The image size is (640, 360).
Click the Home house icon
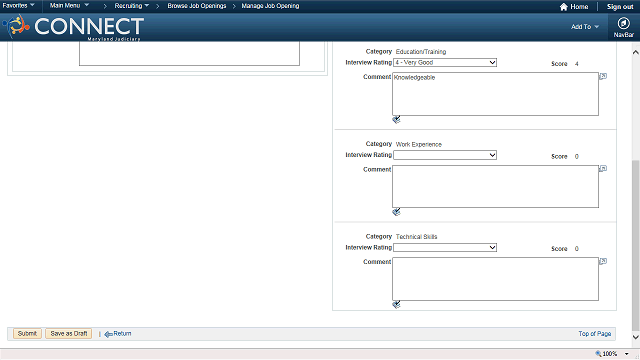[x=564, y=7]
